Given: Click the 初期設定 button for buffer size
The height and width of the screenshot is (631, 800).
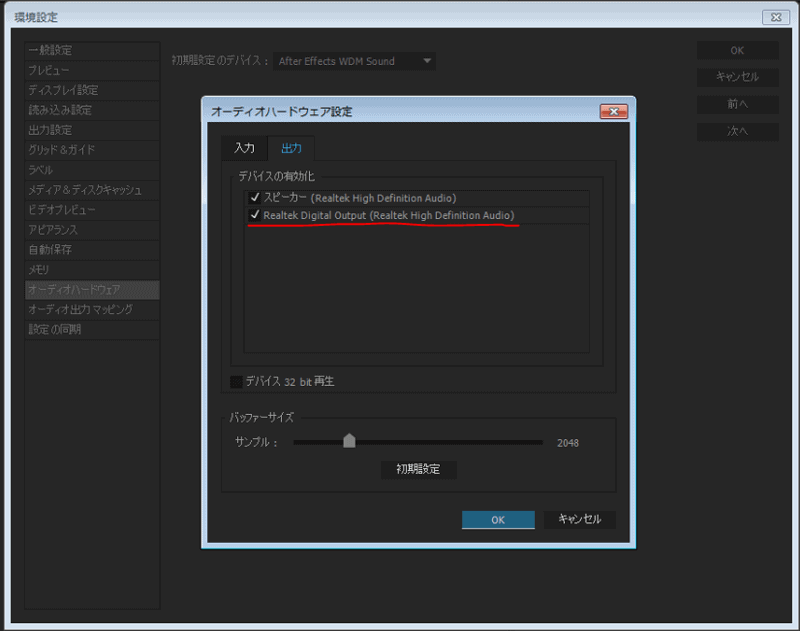Looking at the screenshot, I should tap(418, 469).
